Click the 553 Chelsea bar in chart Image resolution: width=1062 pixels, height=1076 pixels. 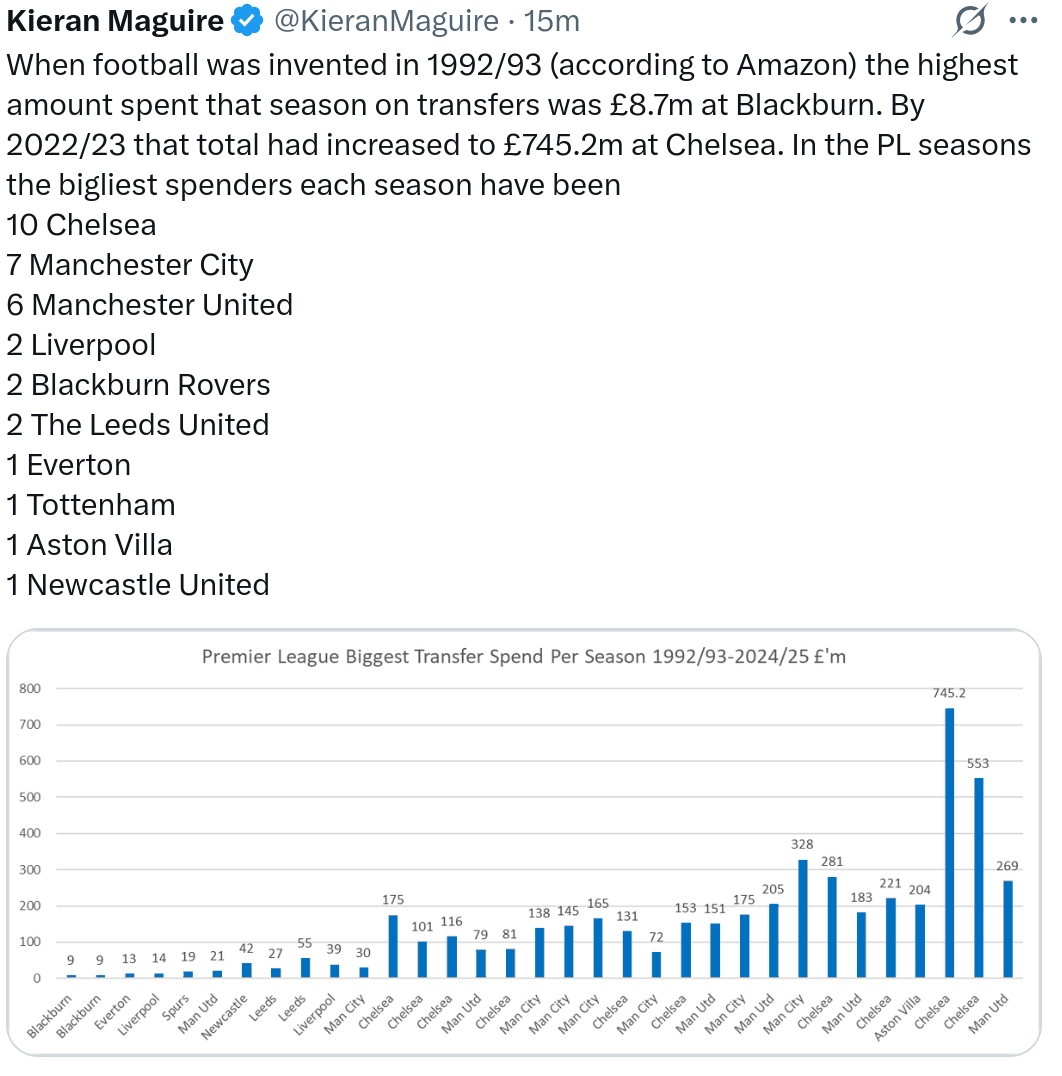pos(979,877)
